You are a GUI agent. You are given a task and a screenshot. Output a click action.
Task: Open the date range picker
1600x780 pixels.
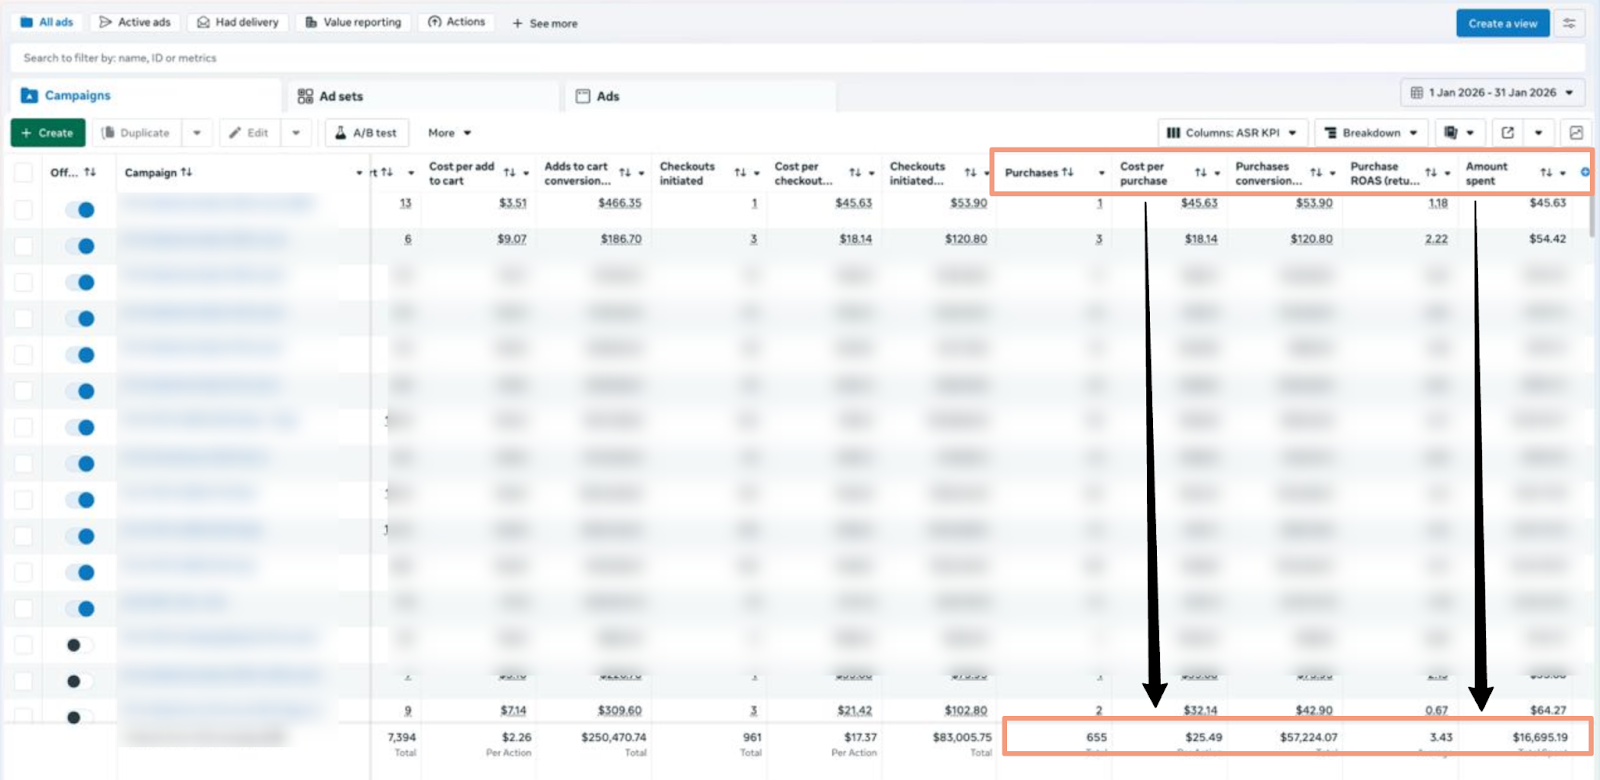coord(1492,93)
